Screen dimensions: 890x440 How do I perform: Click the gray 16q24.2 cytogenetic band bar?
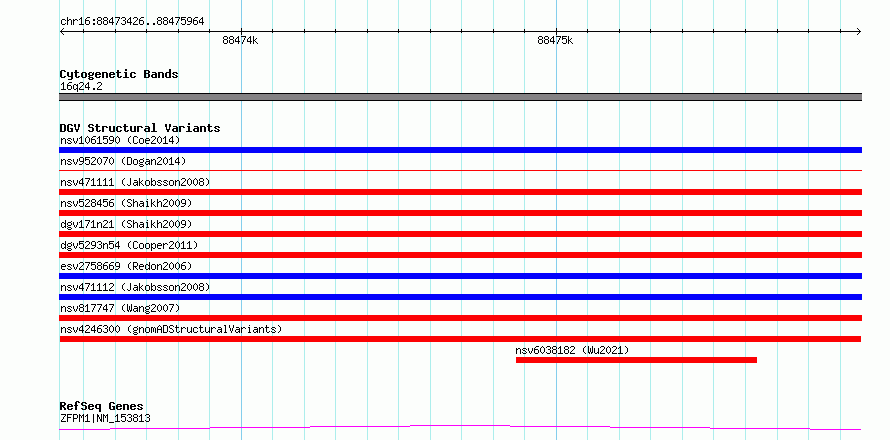[460, 97]
